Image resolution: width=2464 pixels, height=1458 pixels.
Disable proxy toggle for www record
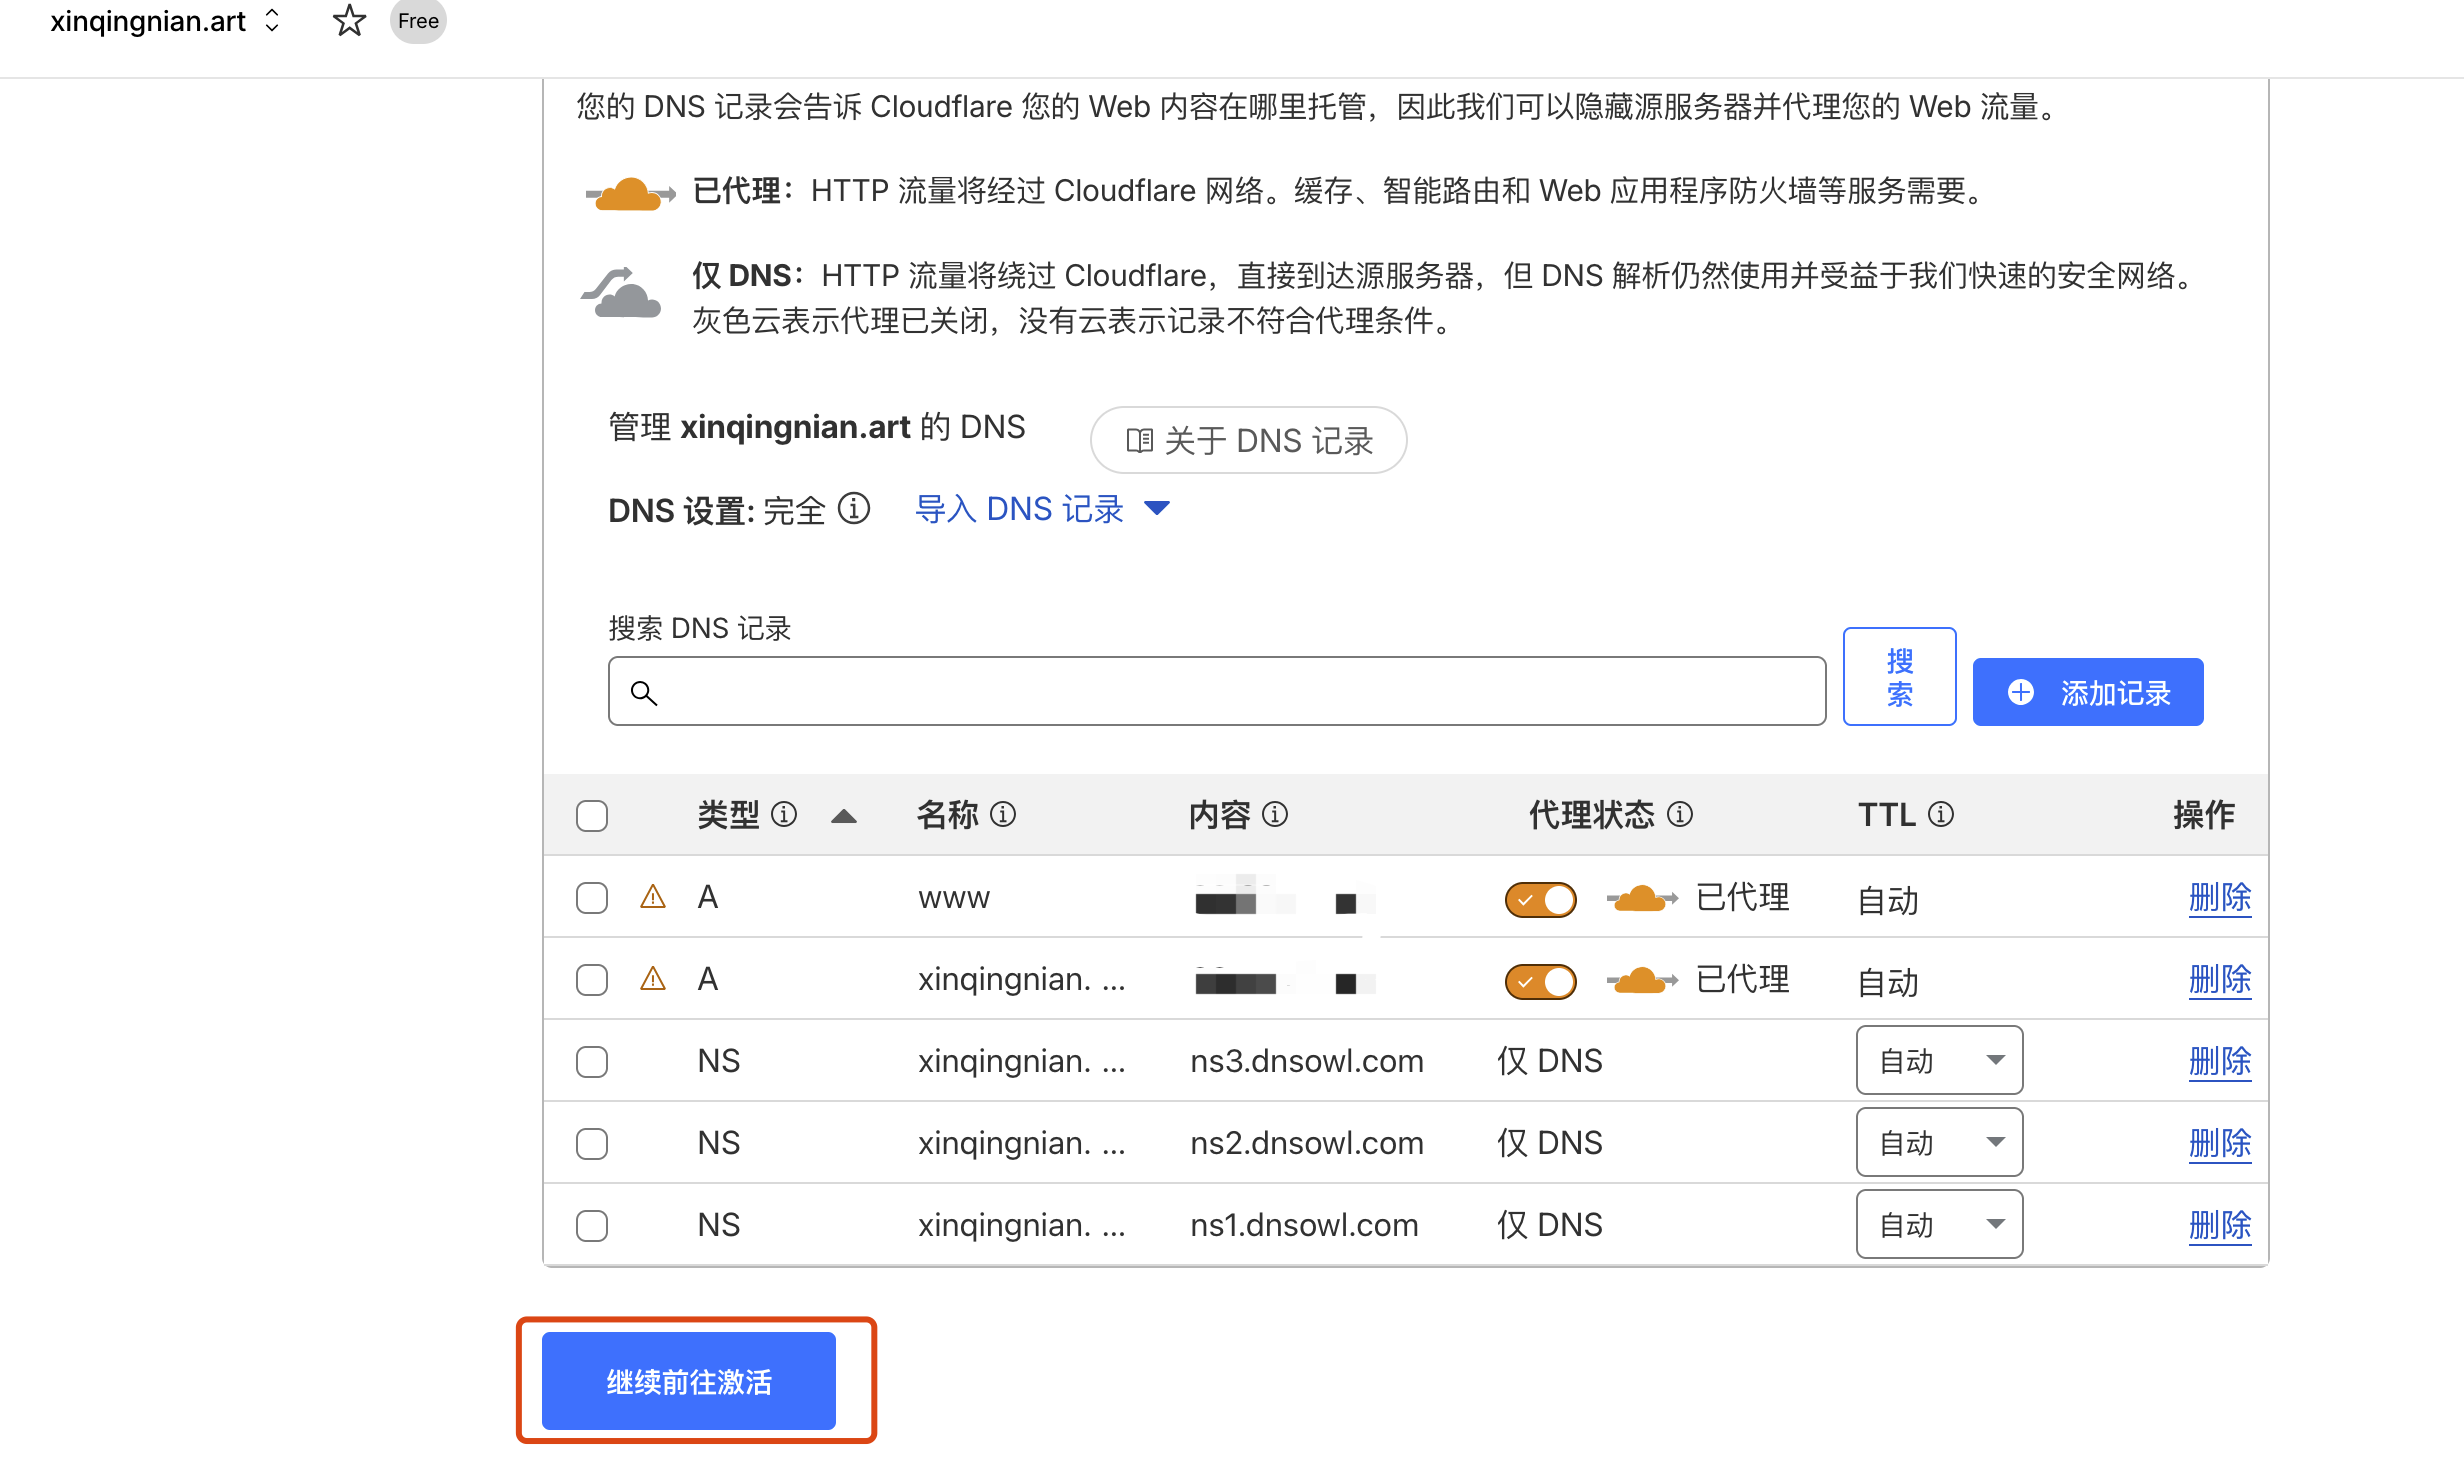coord(1541,899)
